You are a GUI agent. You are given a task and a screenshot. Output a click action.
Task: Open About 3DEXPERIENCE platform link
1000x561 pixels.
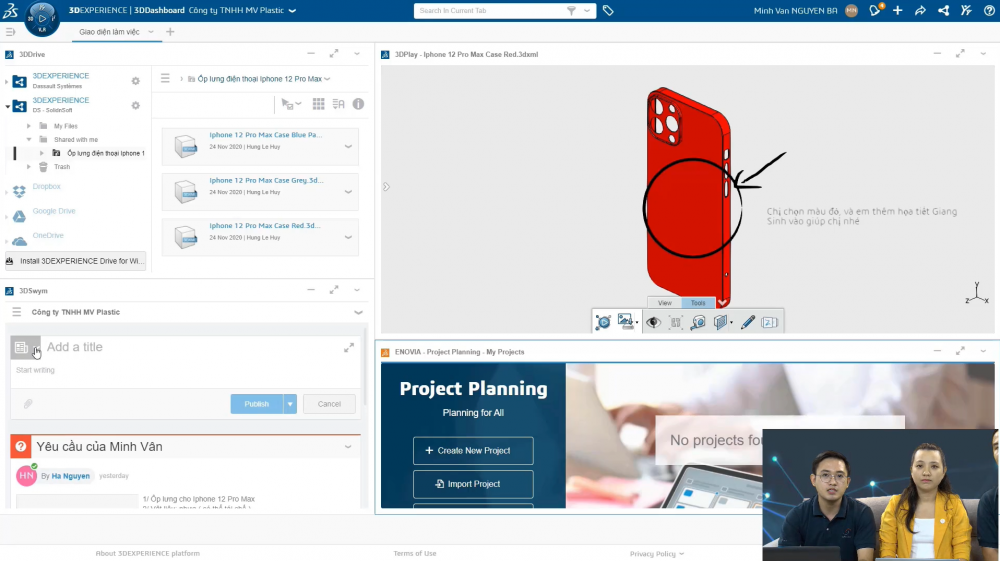147,553
